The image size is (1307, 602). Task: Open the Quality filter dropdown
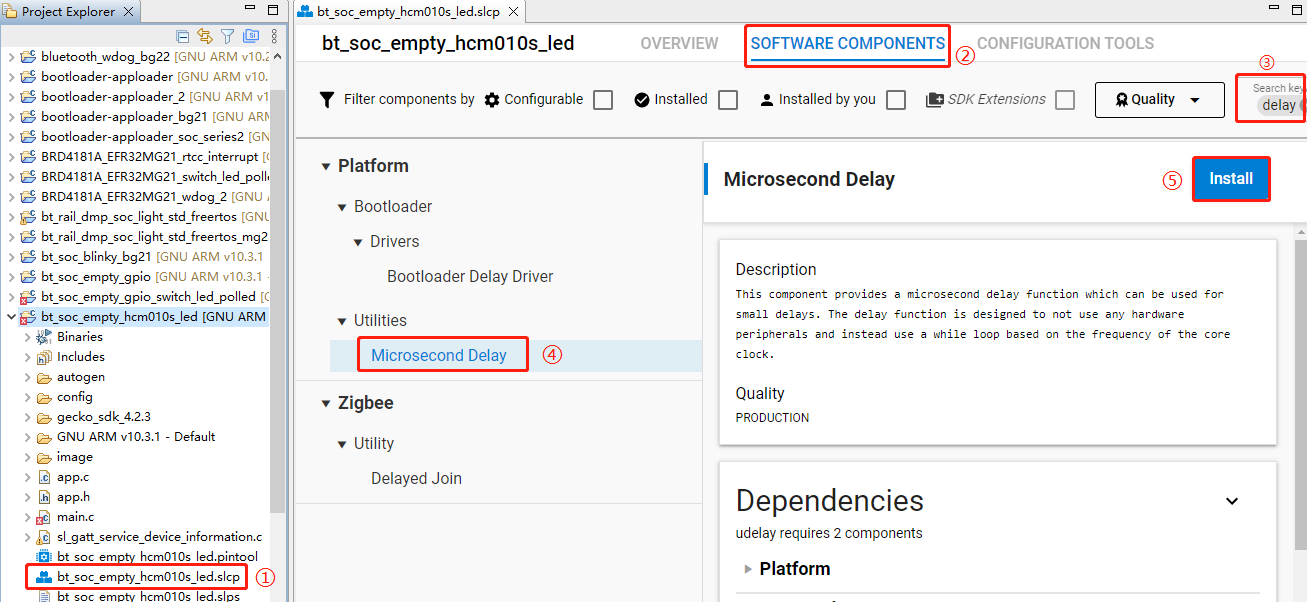1159,99
